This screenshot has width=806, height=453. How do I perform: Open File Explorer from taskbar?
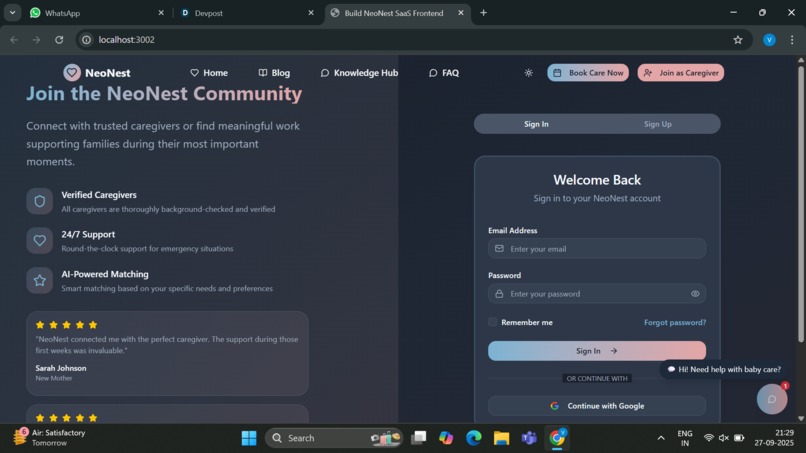coord(501,438)
